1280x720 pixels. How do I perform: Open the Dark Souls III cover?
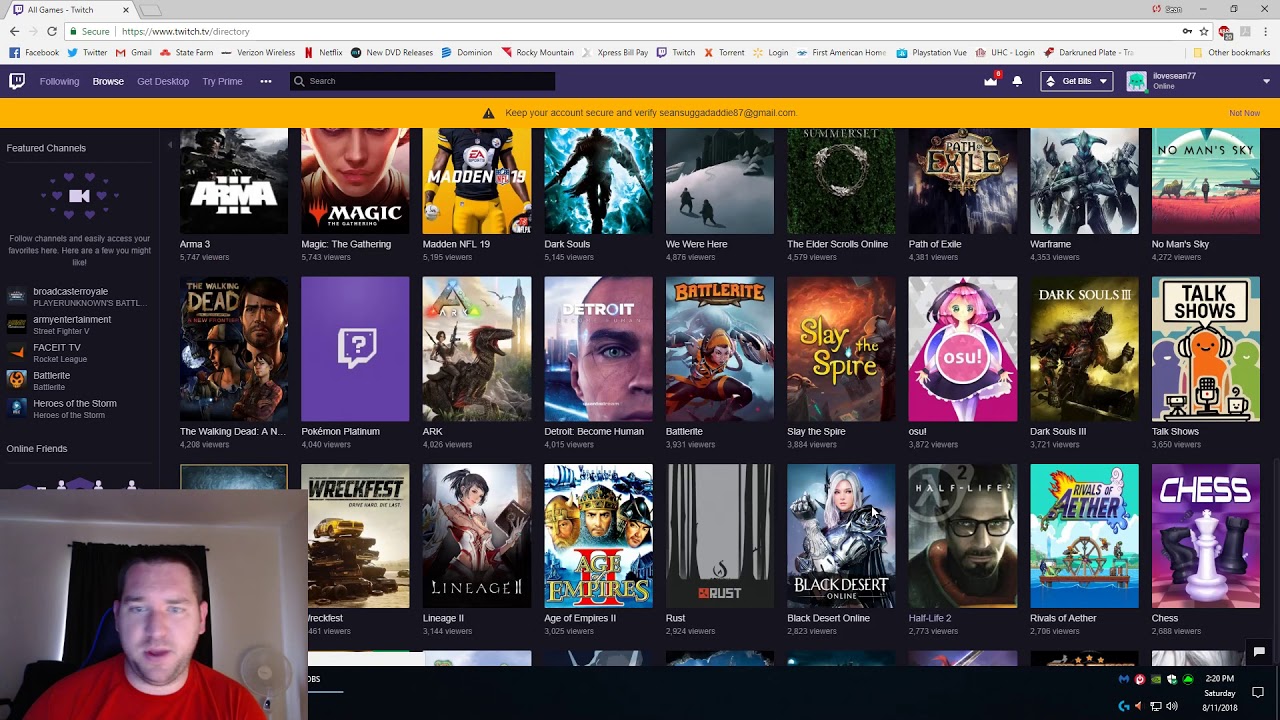[x=1084, y=349]
